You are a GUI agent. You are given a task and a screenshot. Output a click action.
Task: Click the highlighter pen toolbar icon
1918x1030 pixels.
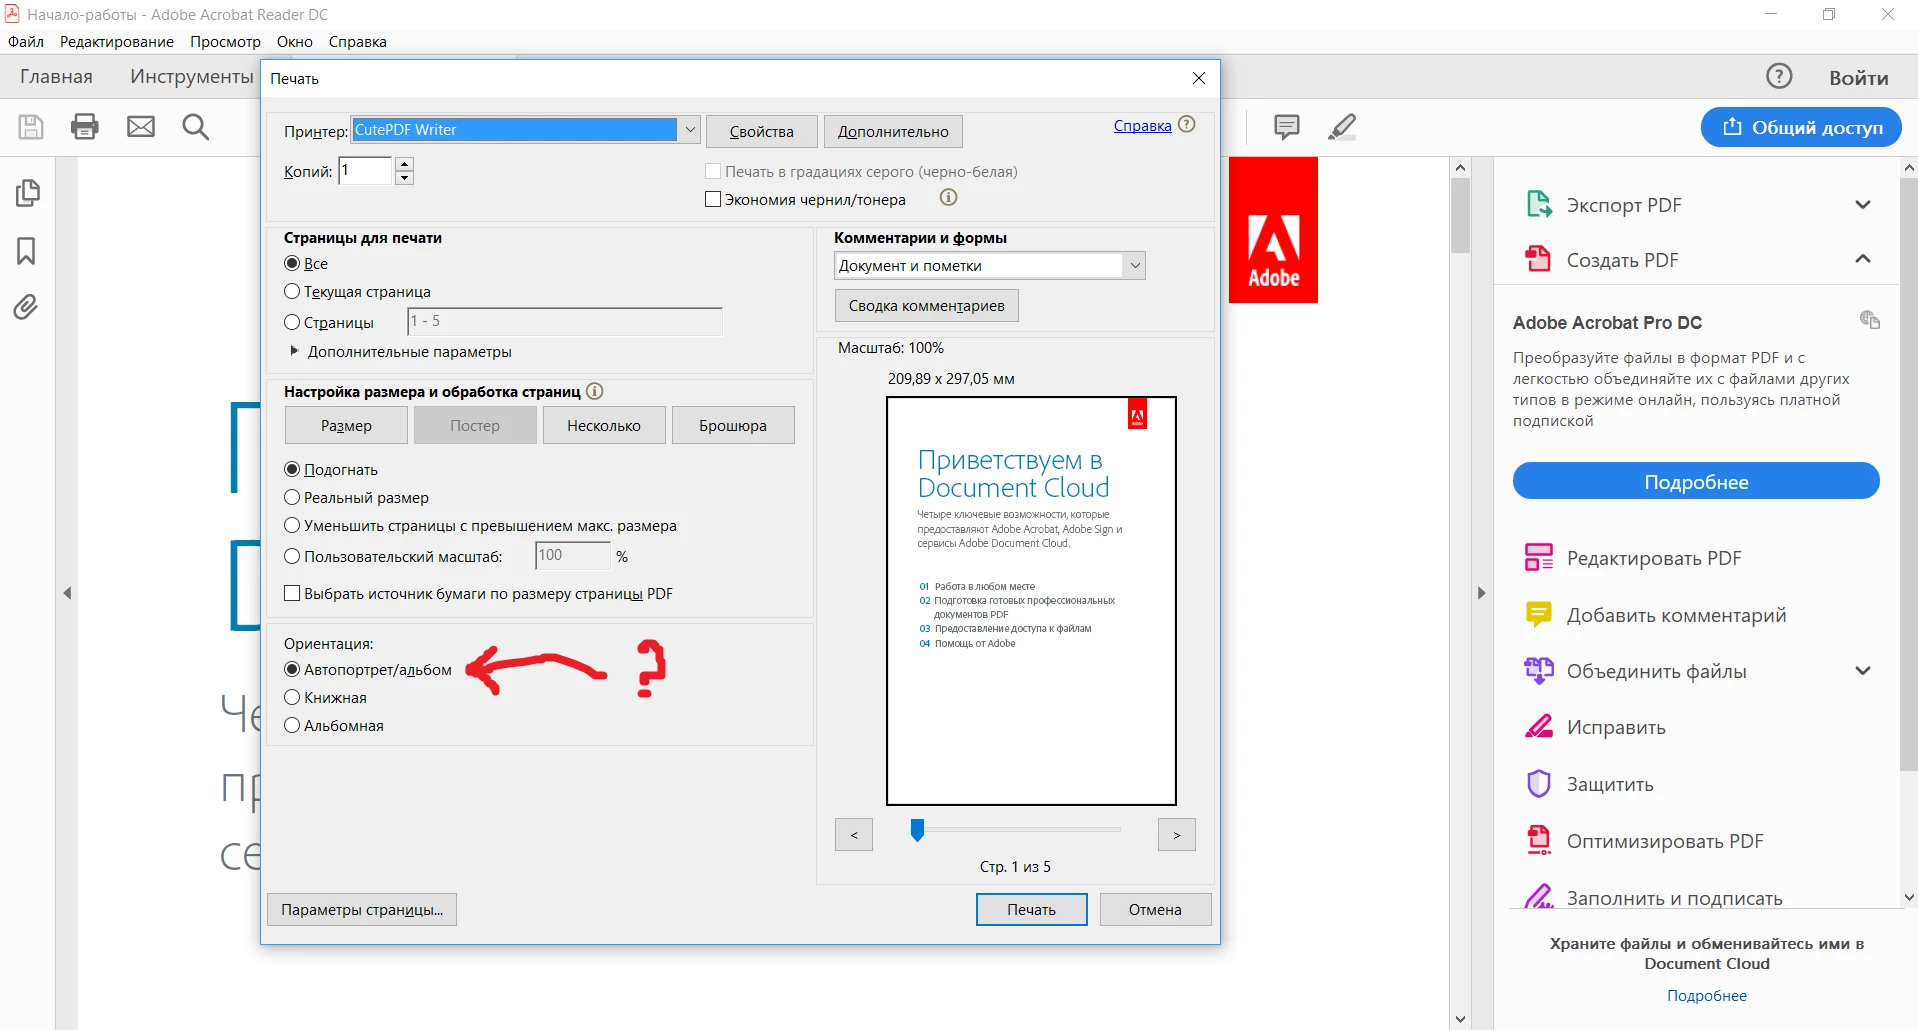pyautogui.click(x=1342, y=127)
